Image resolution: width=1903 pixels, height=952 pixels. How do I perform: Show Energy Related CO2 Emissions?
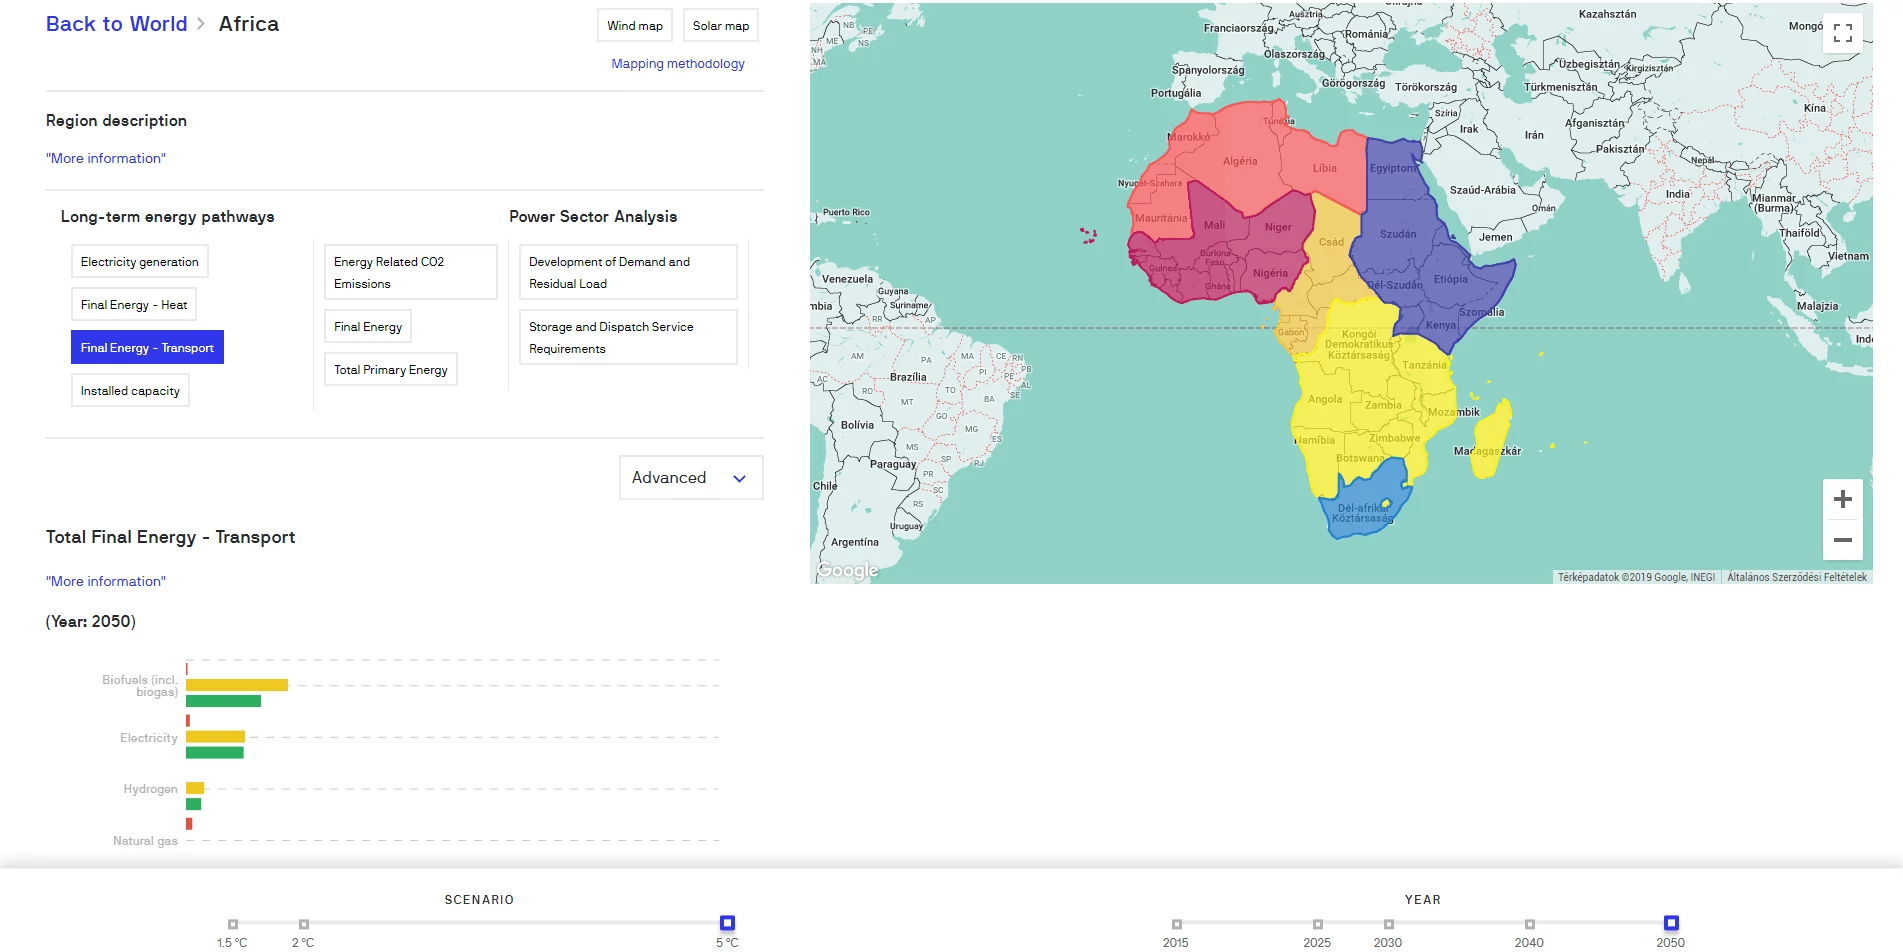[x=410, y=273]
